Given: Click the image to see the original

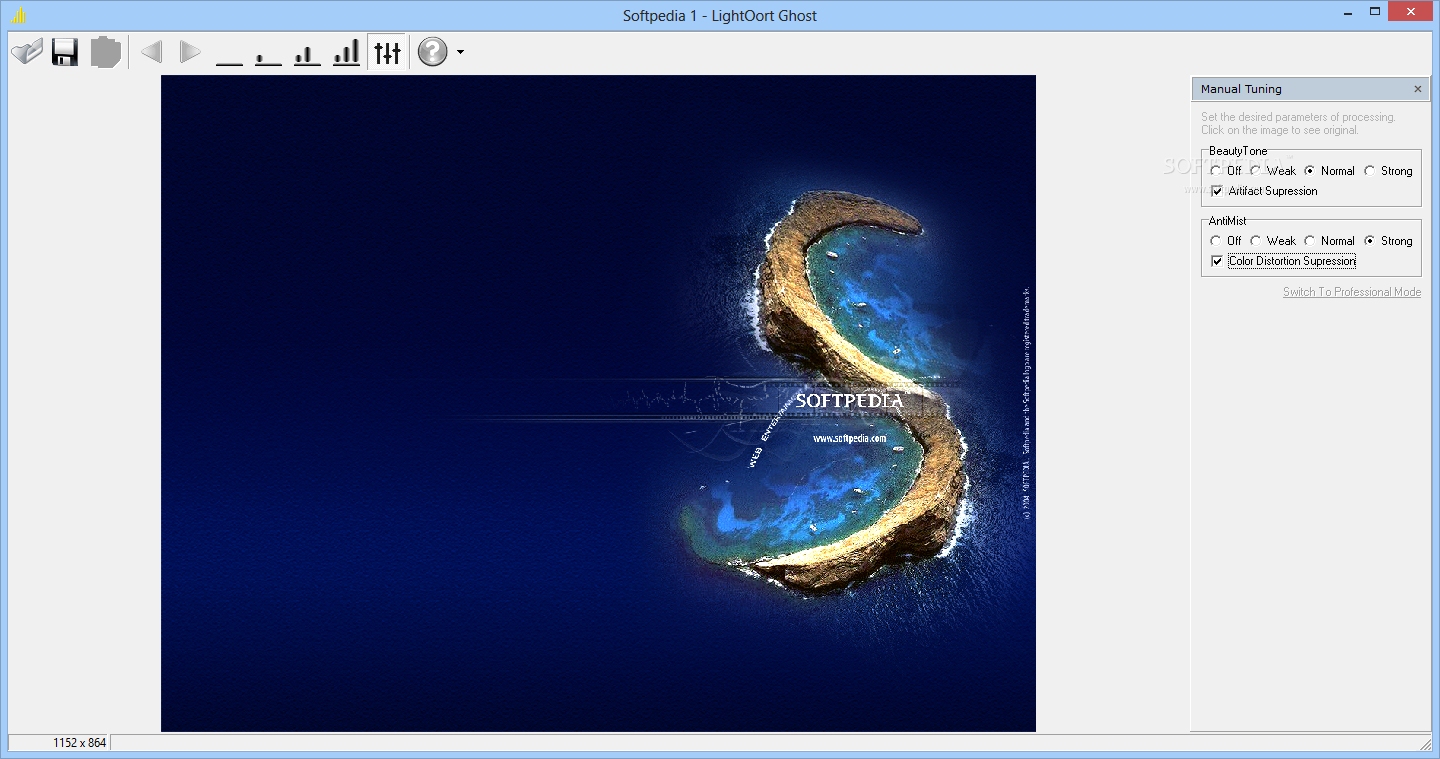Looking at the screenshot, I should coord(598,403).
